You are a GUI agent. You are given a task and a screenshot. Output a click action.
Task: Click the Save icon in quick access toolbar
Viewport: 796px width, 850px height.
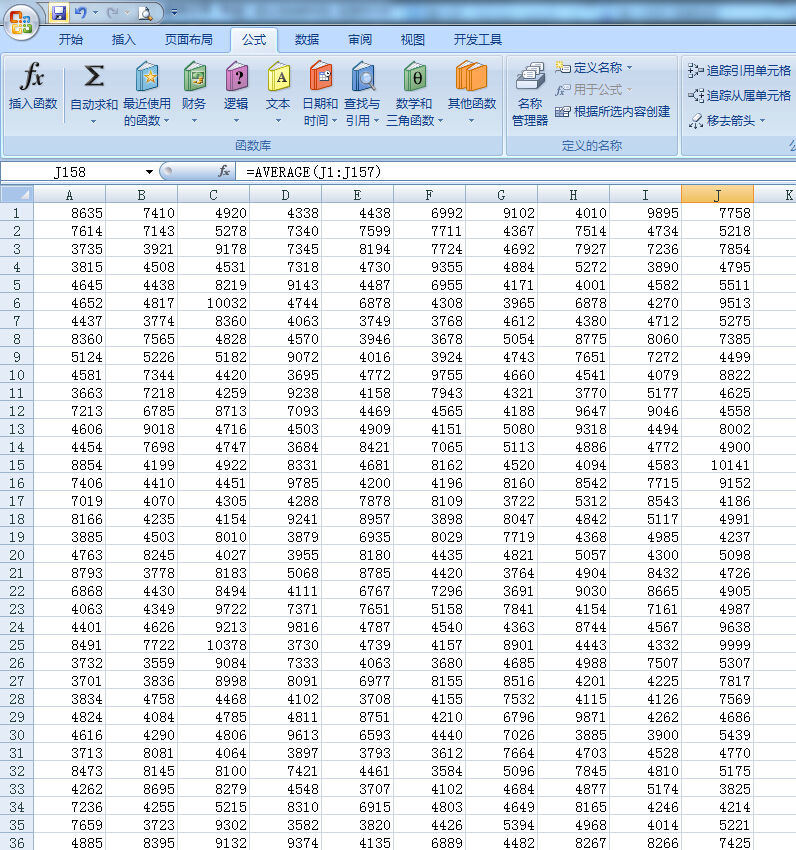point(59,13)
